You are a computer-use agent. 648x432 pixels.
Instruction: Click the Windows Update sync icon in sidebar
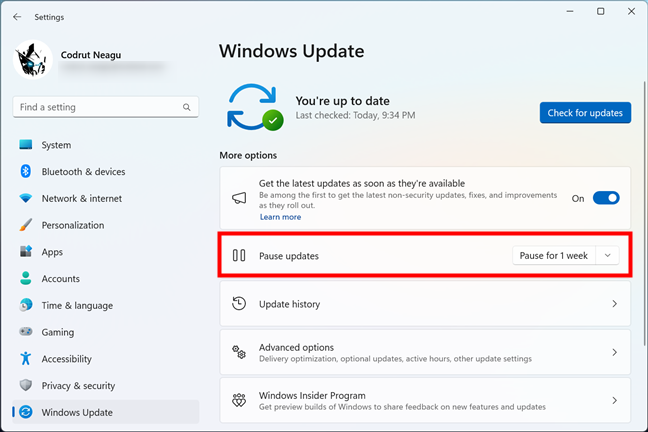click(26, 412)
